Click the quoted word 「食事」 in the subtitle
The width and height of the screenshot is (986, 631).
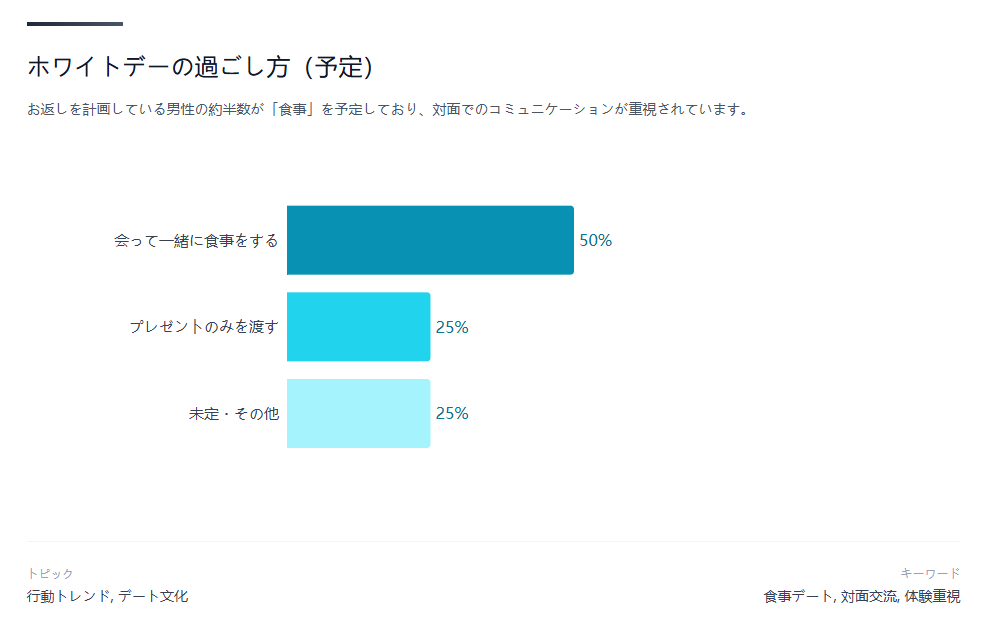pos(295,110)
